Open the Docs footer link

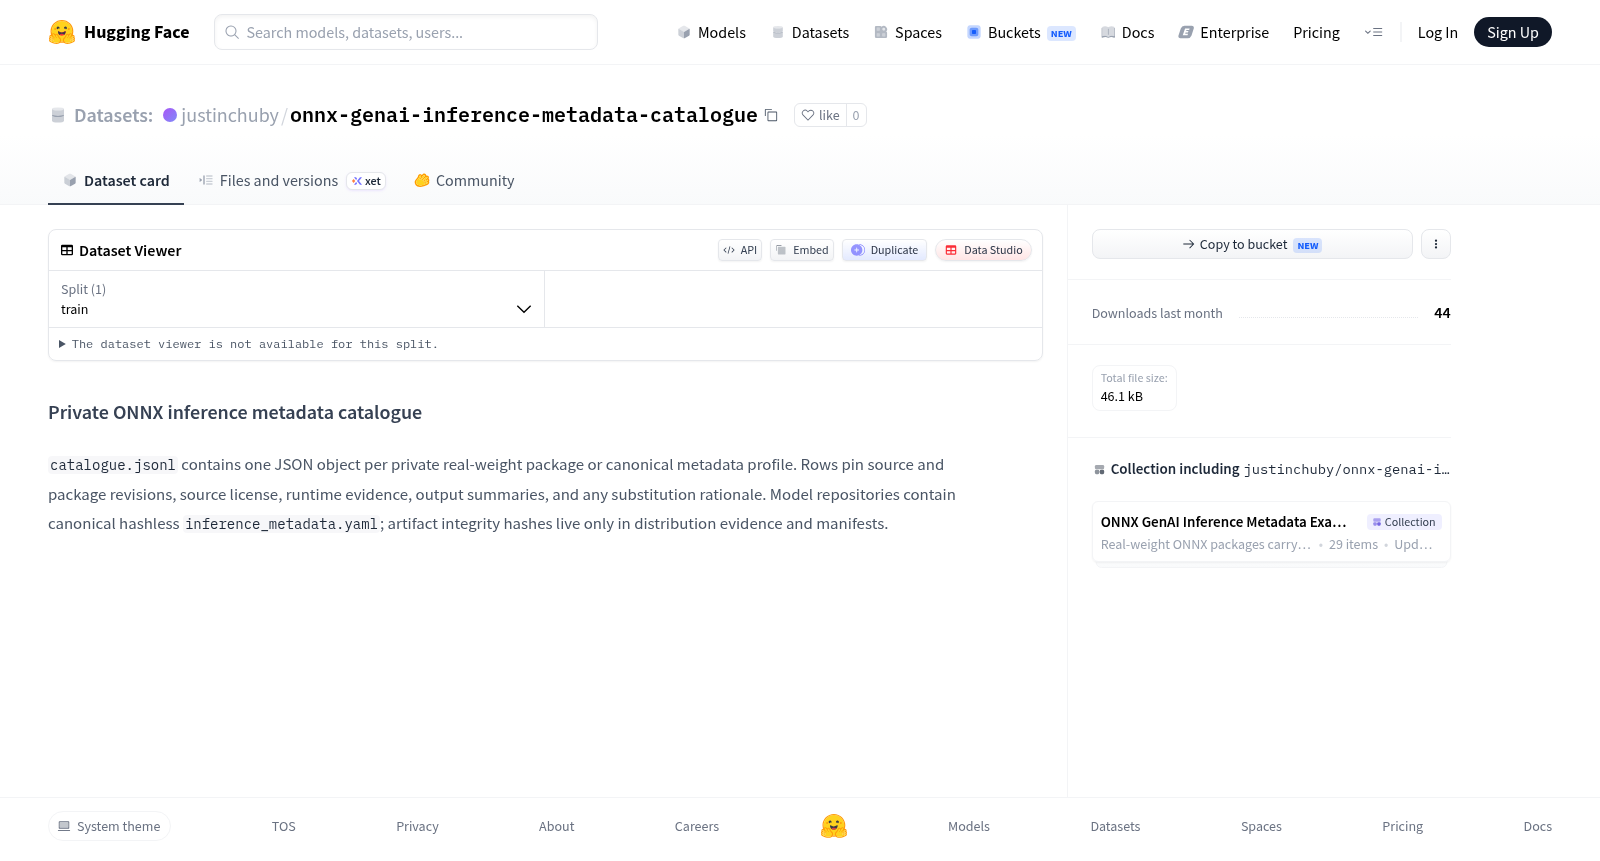[1537, 826]
